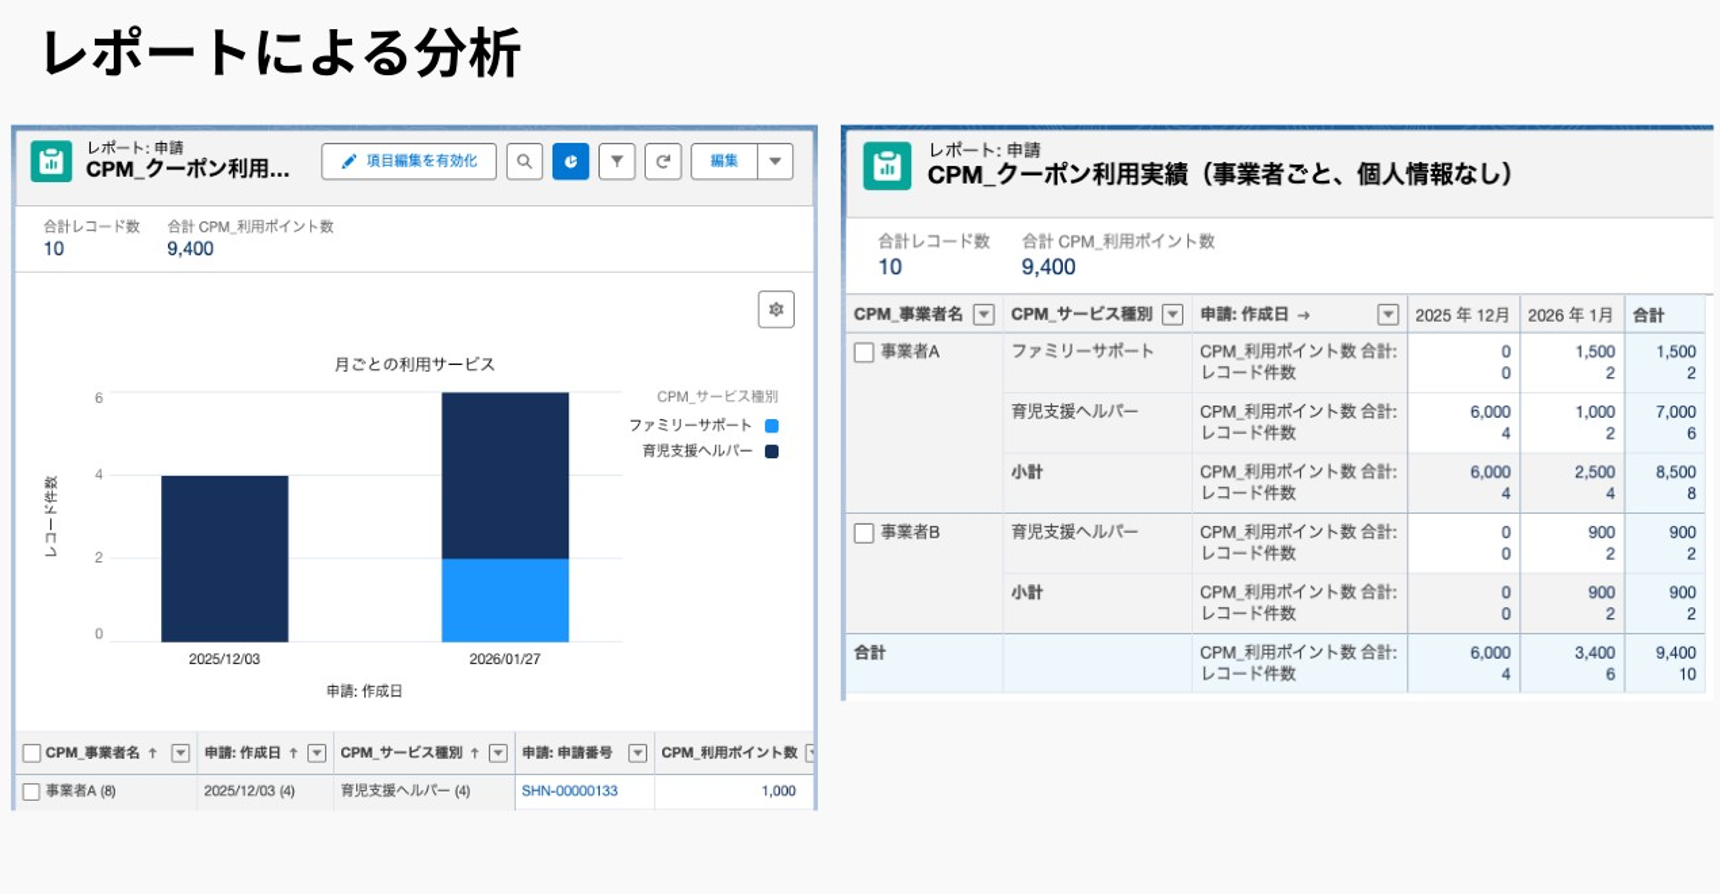Viewport: 1720px width, 894px height.
Task: Click the 項目編集を有効化 button
Action: click(409, 161)
